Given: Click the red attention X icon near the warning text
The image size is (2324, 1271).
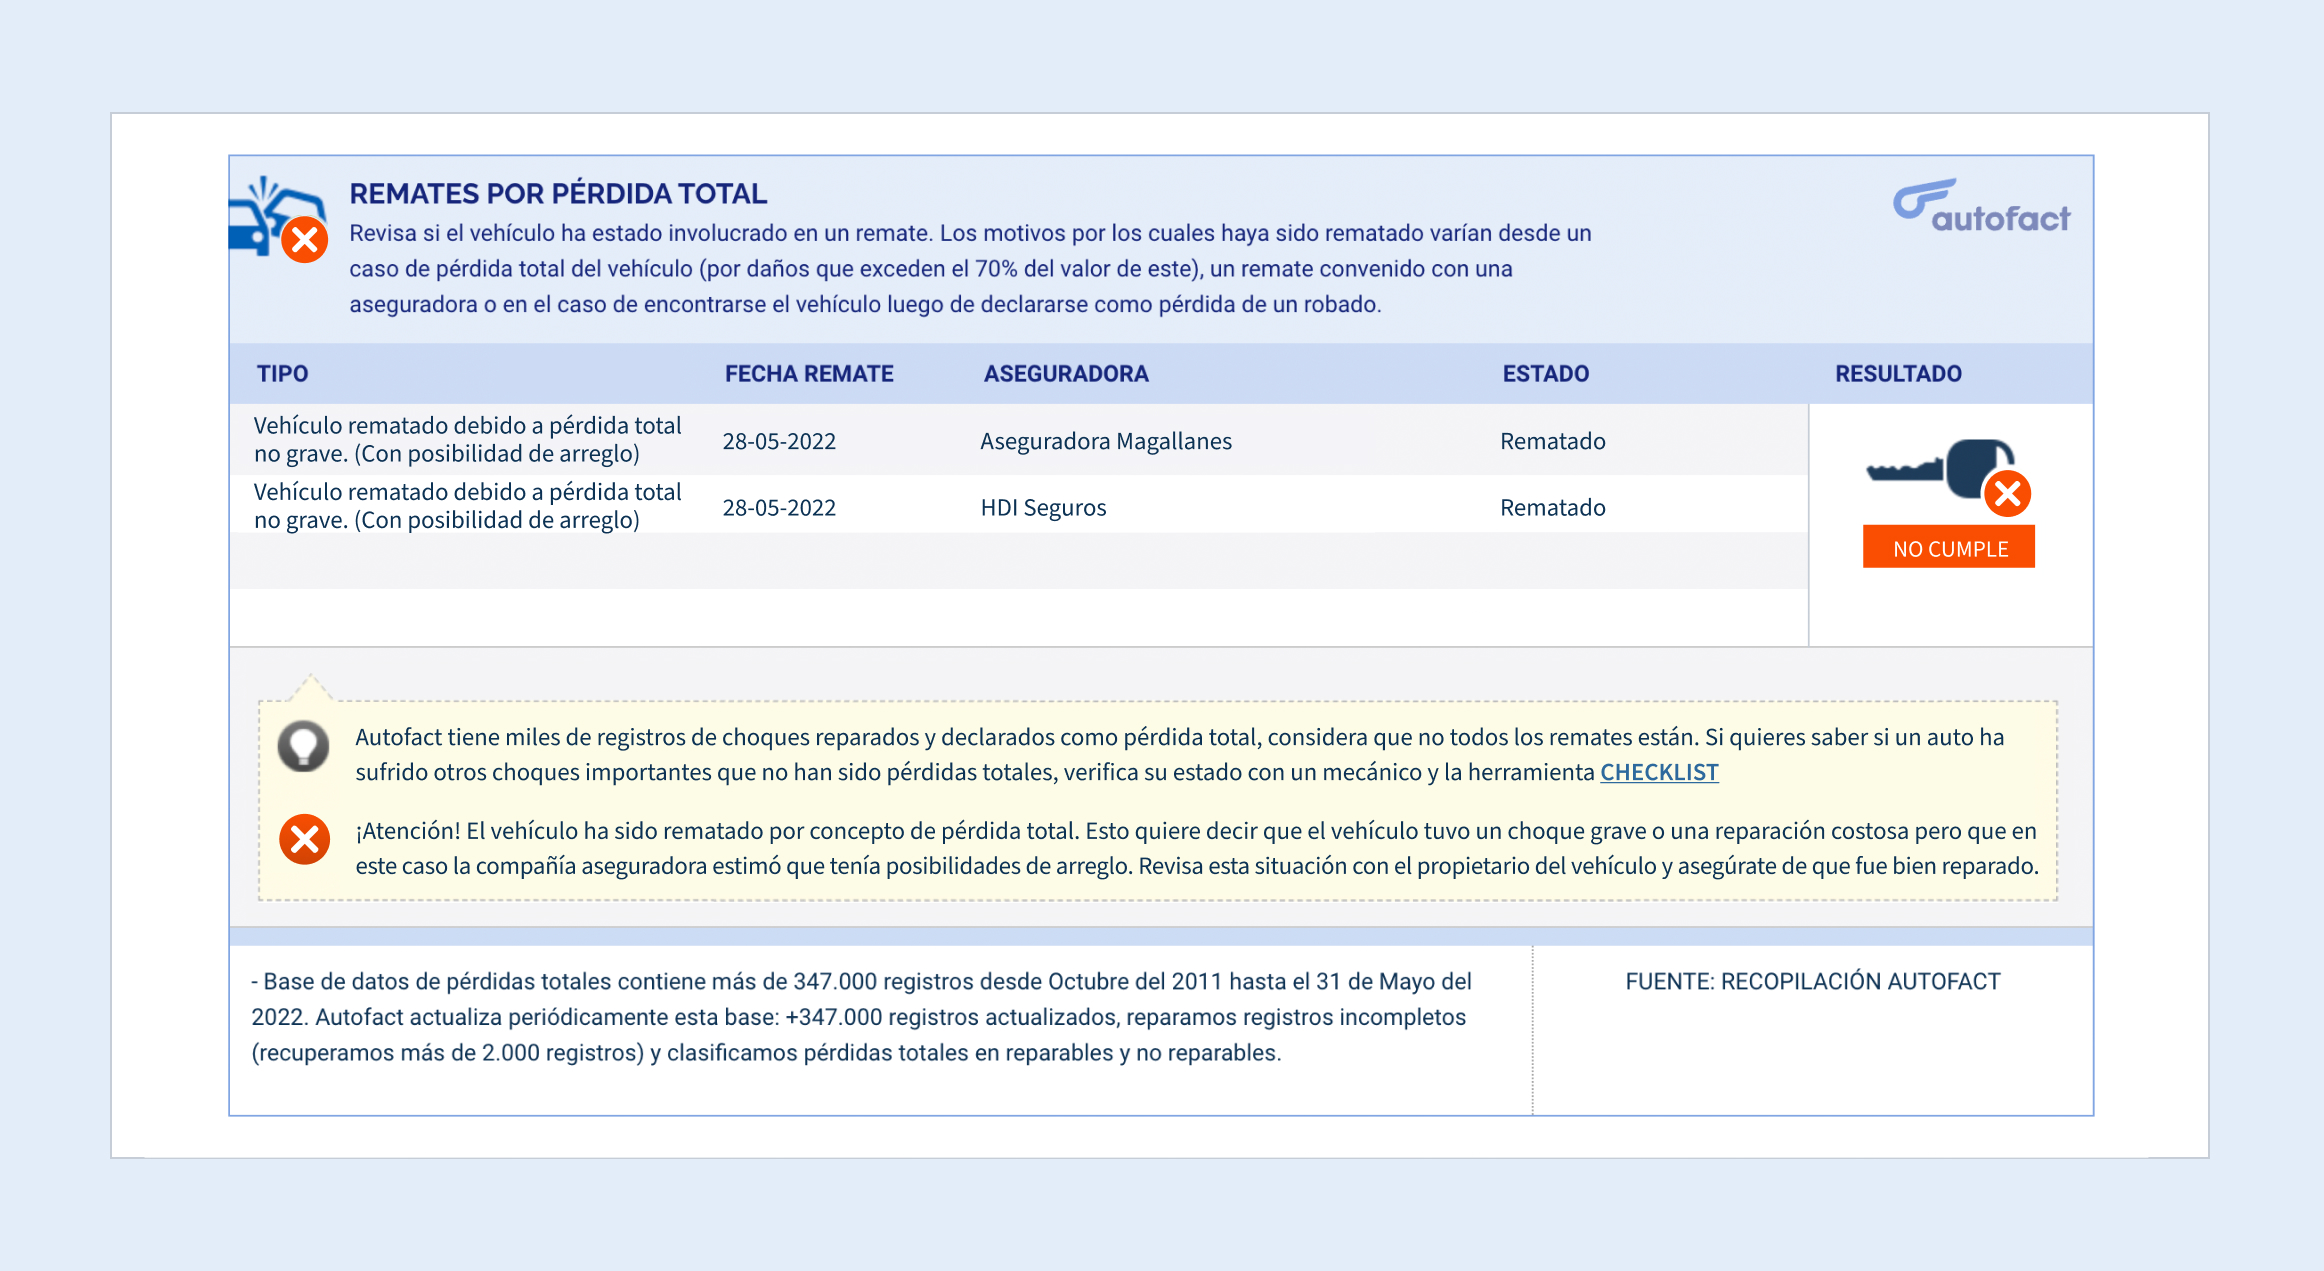Looking at the screenshot, I should click(303, 839).
